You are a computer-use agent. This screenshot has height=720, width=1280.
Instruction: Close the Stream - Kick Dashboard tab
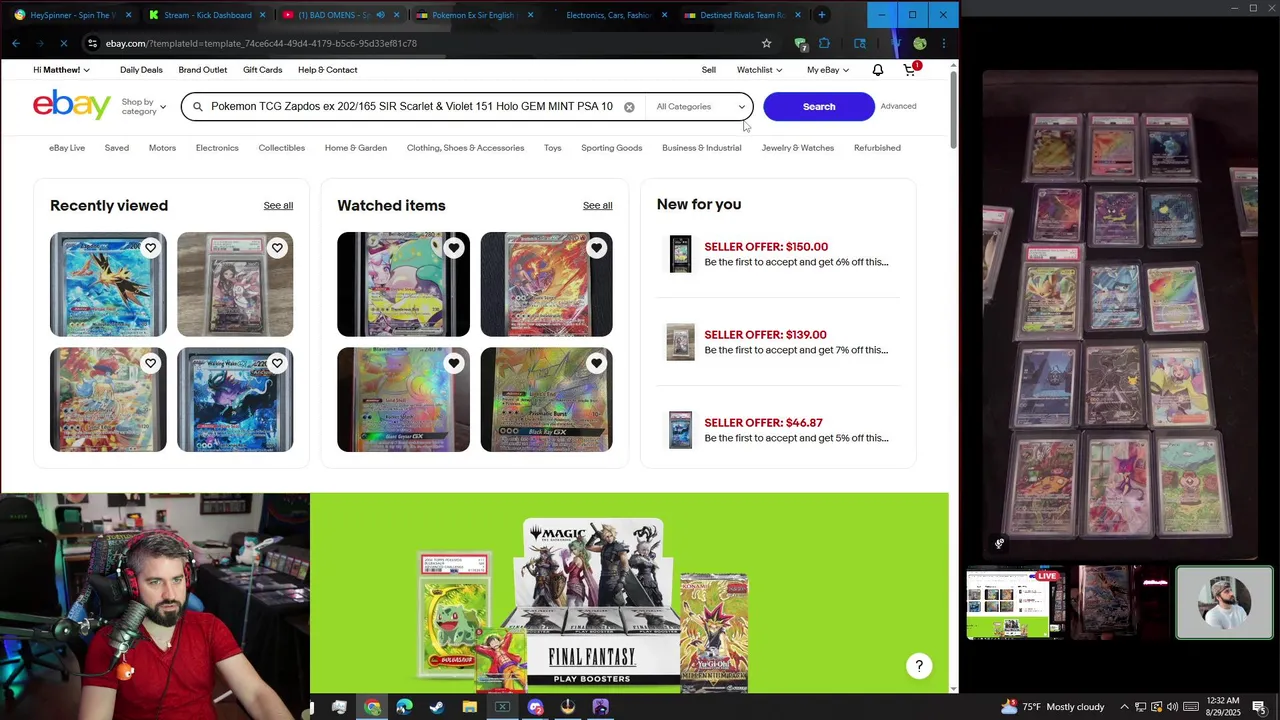(x=263, y=15)
